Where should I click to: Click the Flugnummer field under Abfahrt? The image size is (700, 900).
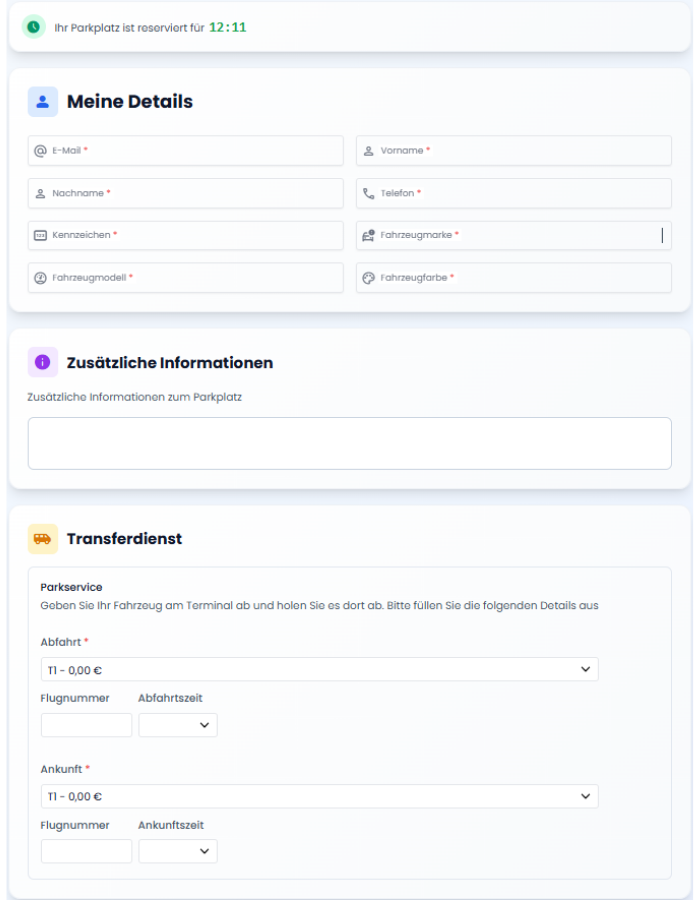tap(86, 725)
